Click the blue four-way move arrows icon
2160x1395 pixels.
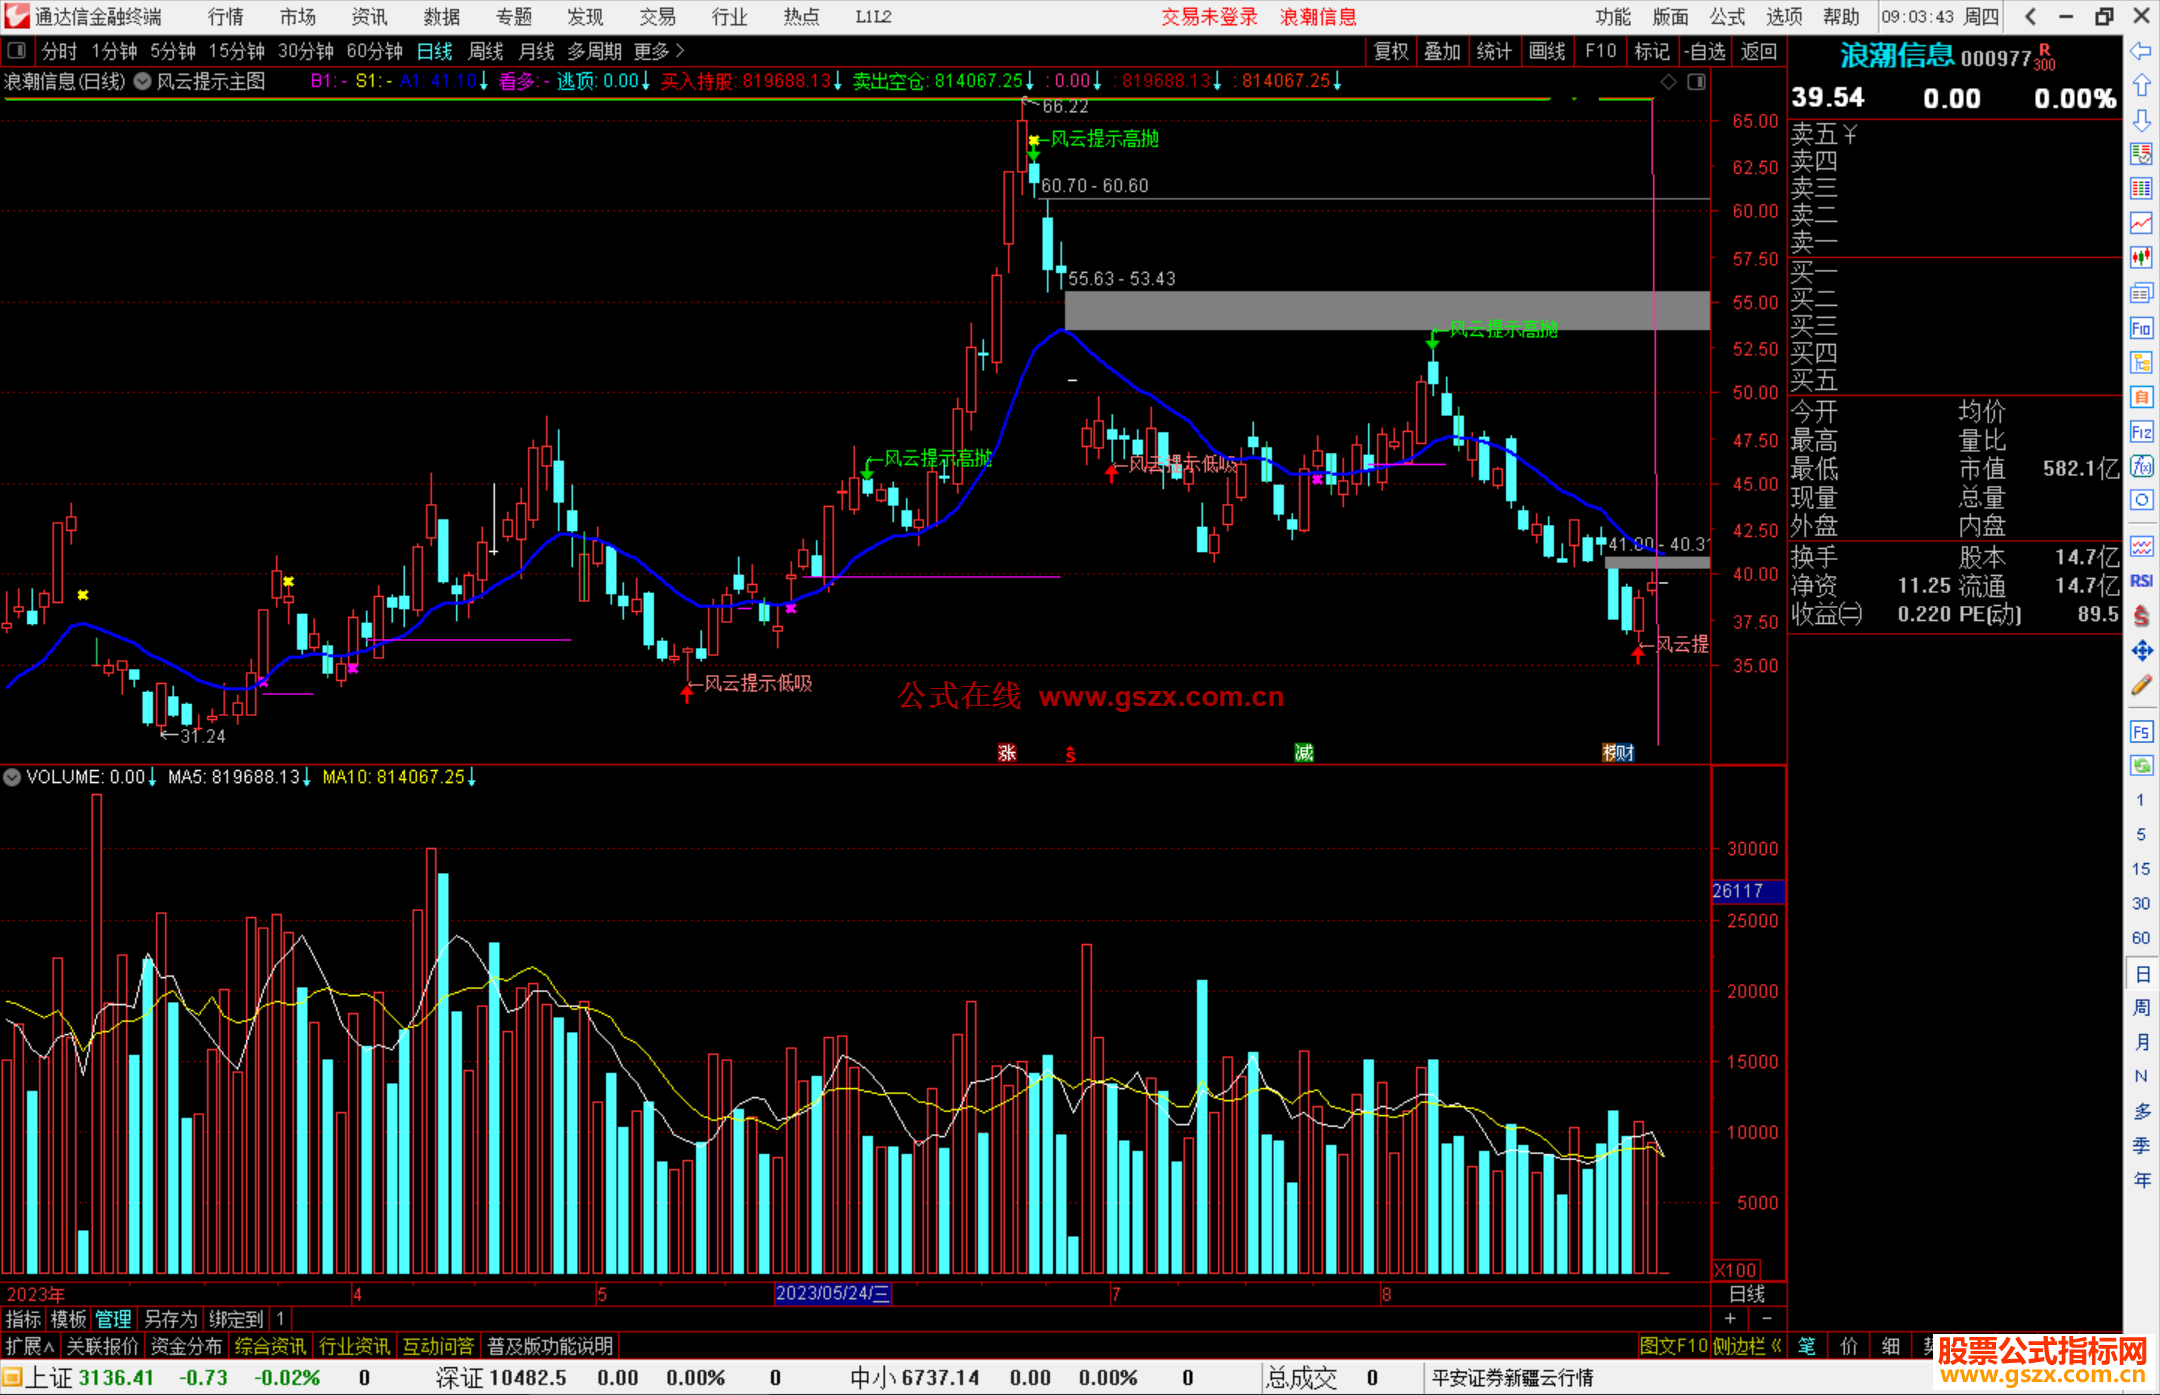2141,651
